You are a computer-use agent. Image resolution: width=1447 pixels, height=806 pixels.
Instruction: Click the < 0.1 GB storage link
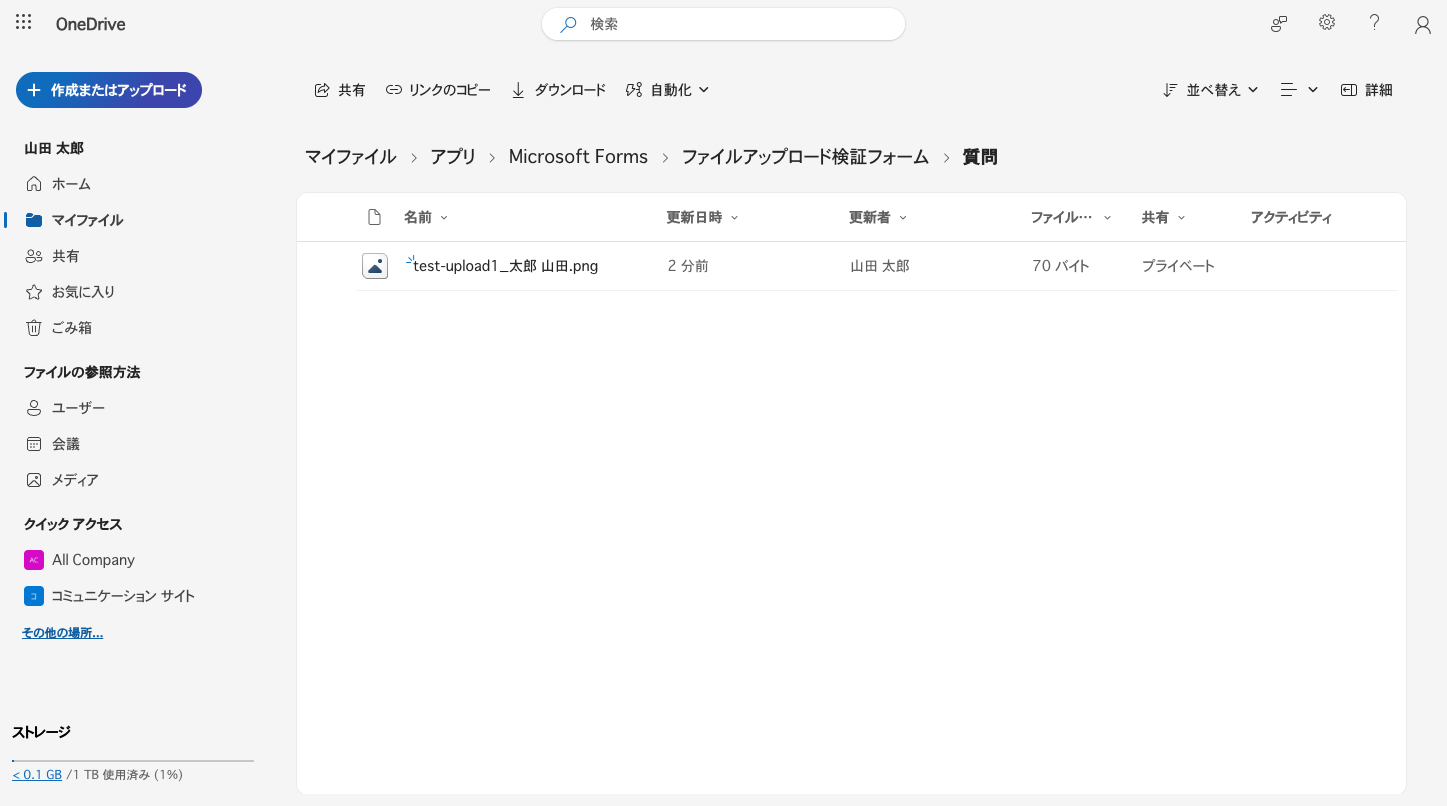(x=37, y=775)
